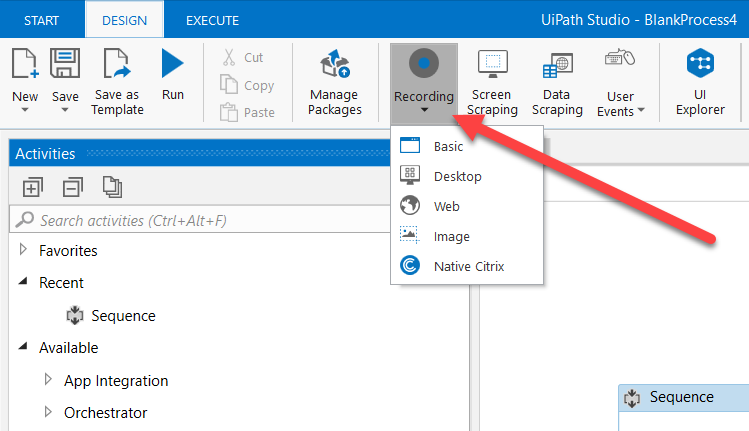Collapse all activities in panel toolbar
749x431 pixels.
tap(72, 186)
